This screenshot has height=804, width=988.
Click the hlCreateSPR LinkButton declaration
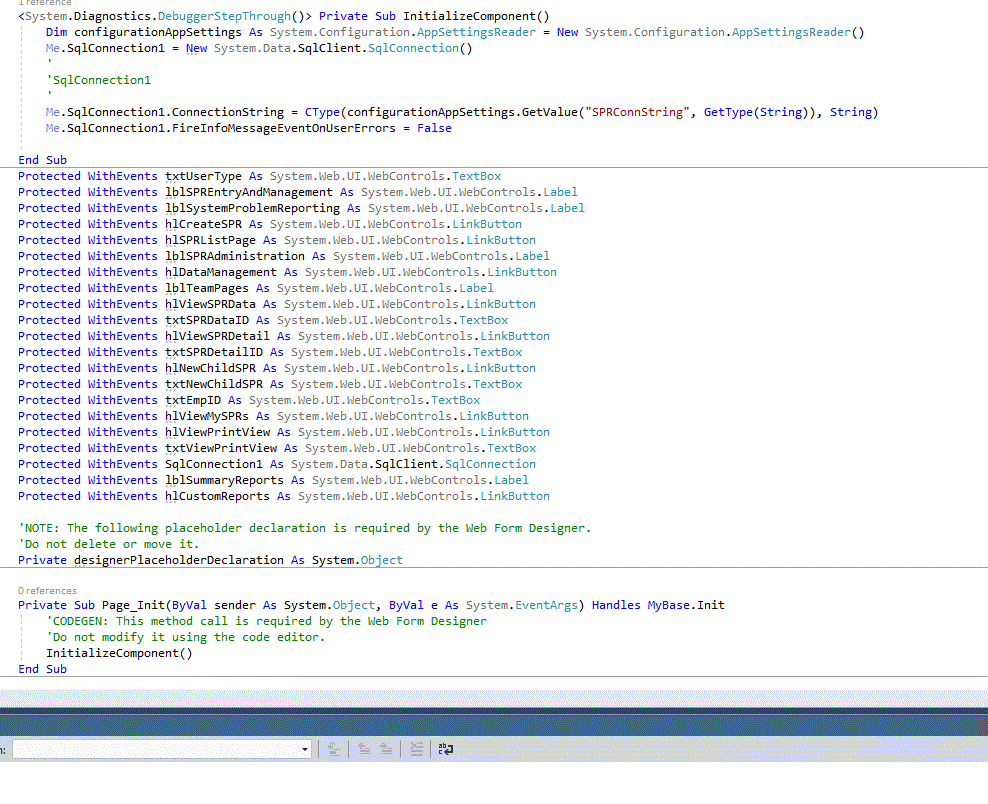203,224
